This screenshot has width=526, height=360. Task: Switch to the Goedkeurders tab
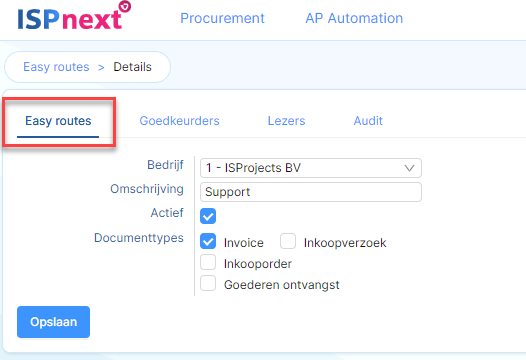[179, 121]
